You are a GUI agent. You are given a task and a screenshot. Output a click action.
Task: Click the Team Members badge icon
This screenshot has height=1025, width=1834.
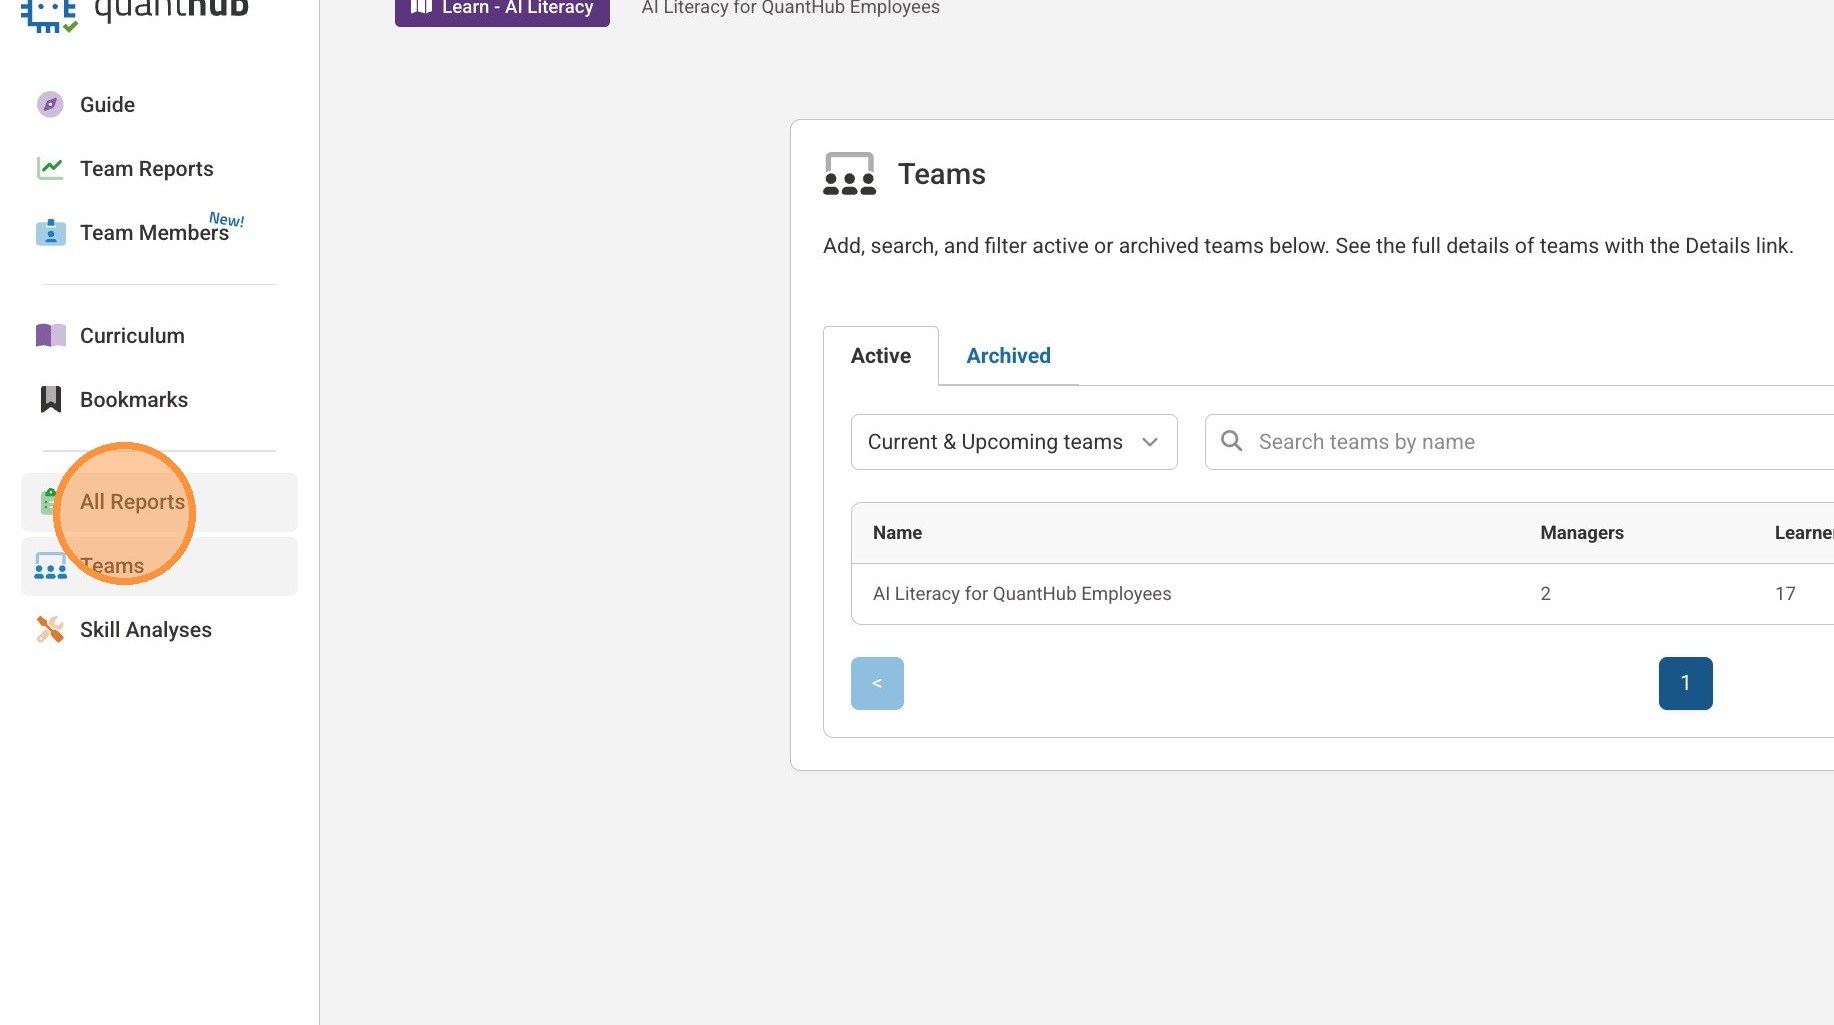click(50, 233)
